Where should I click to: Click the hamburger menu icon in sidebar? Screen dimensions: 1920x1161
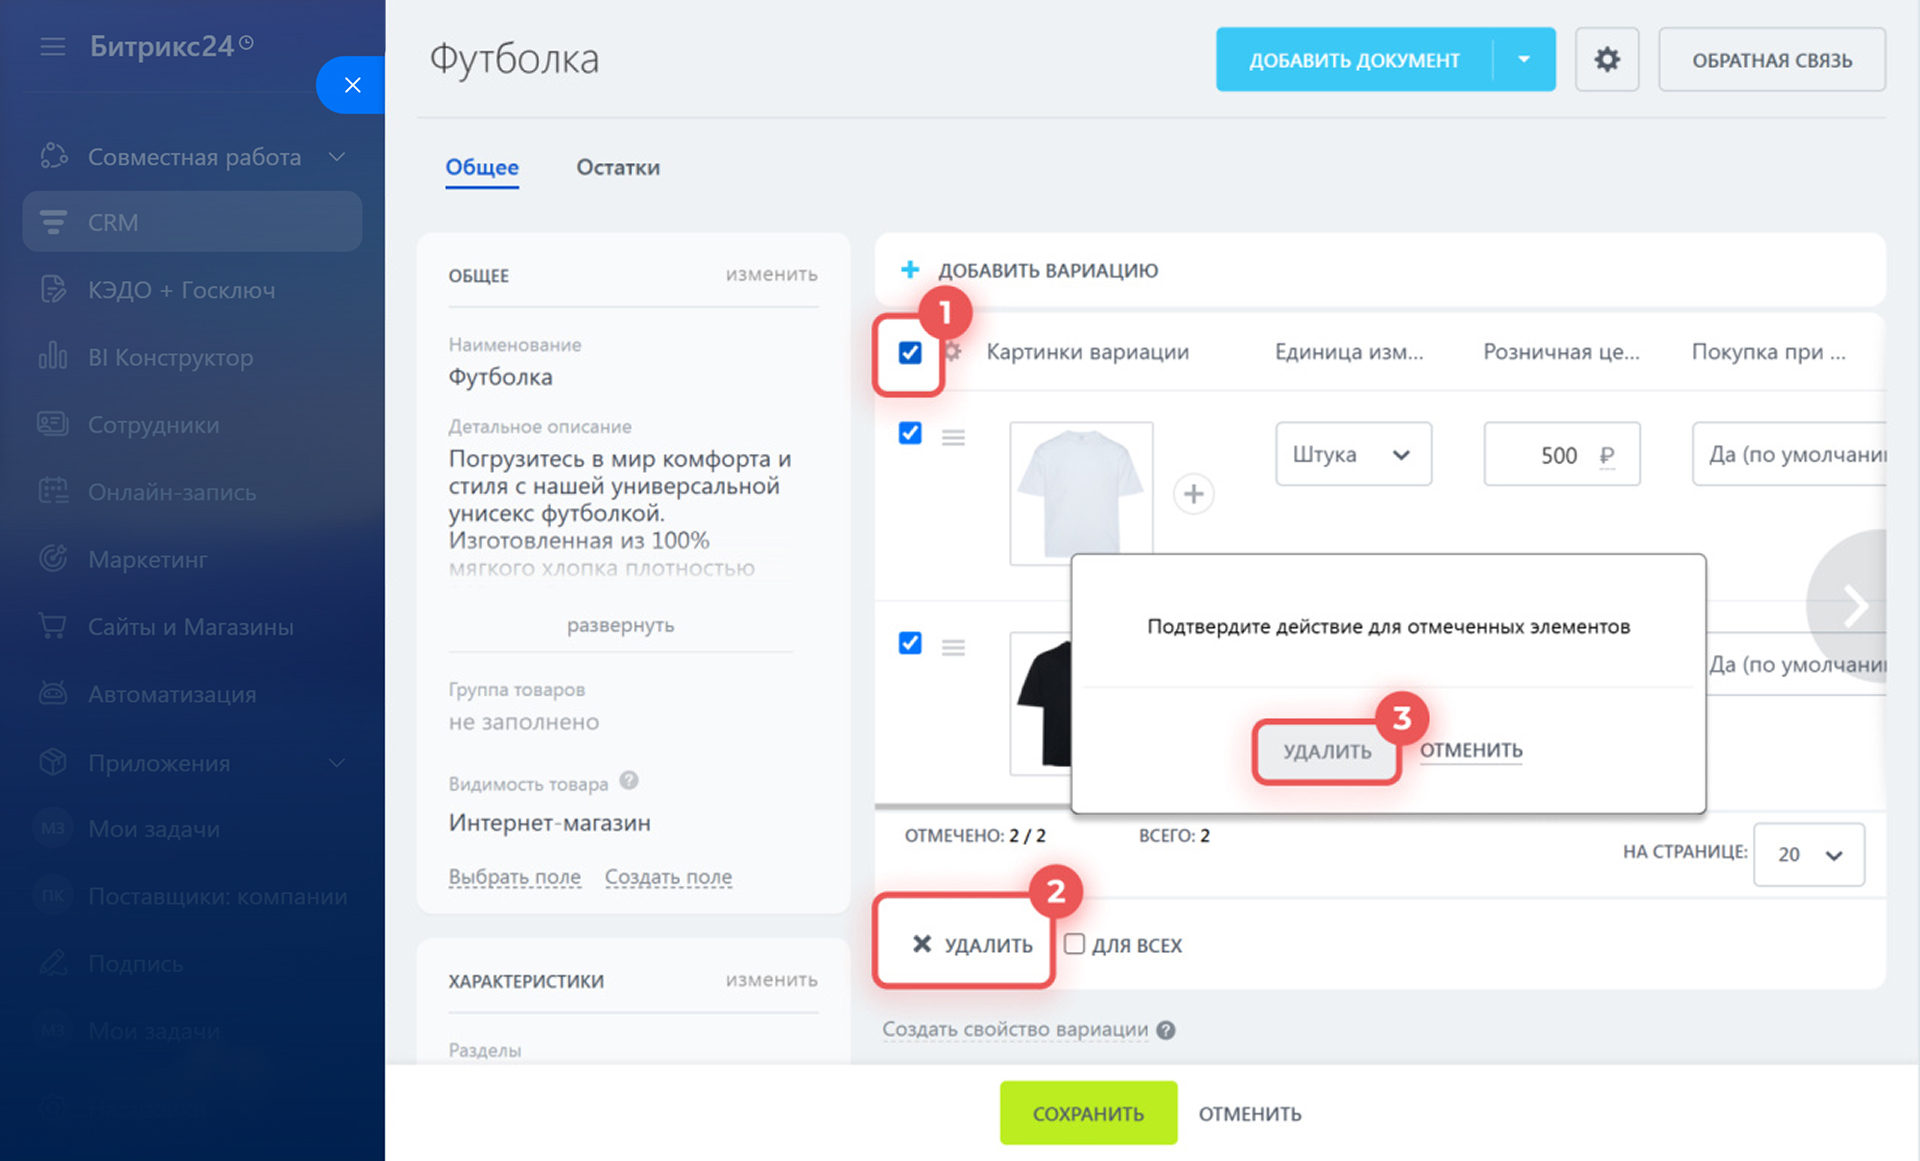click(52, 47)
